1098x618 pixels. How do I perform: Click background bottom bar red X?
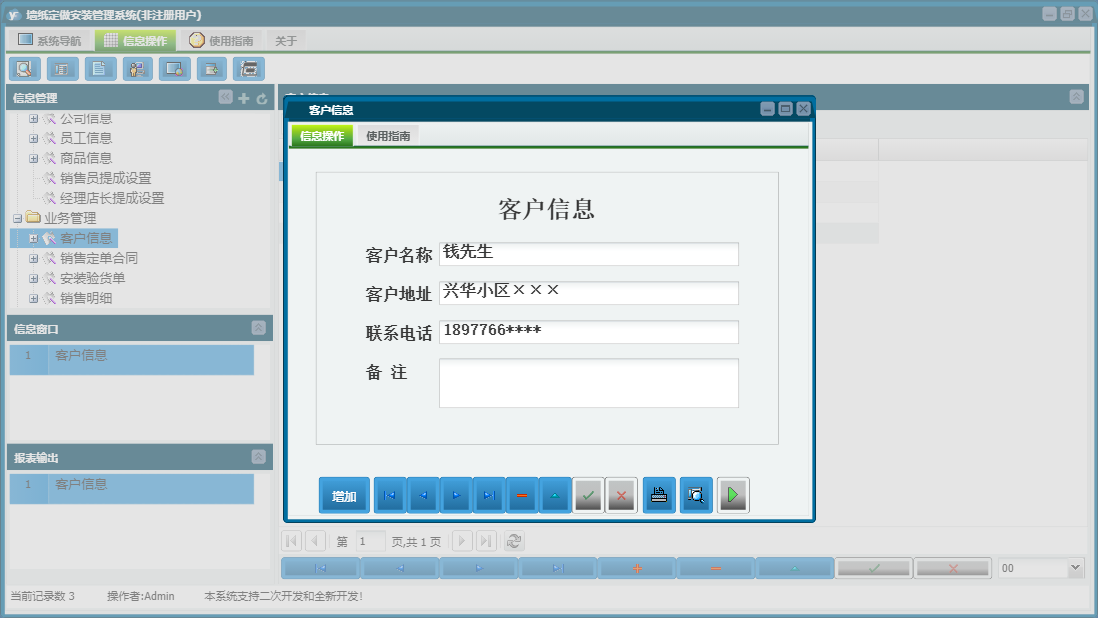(953, 568)
